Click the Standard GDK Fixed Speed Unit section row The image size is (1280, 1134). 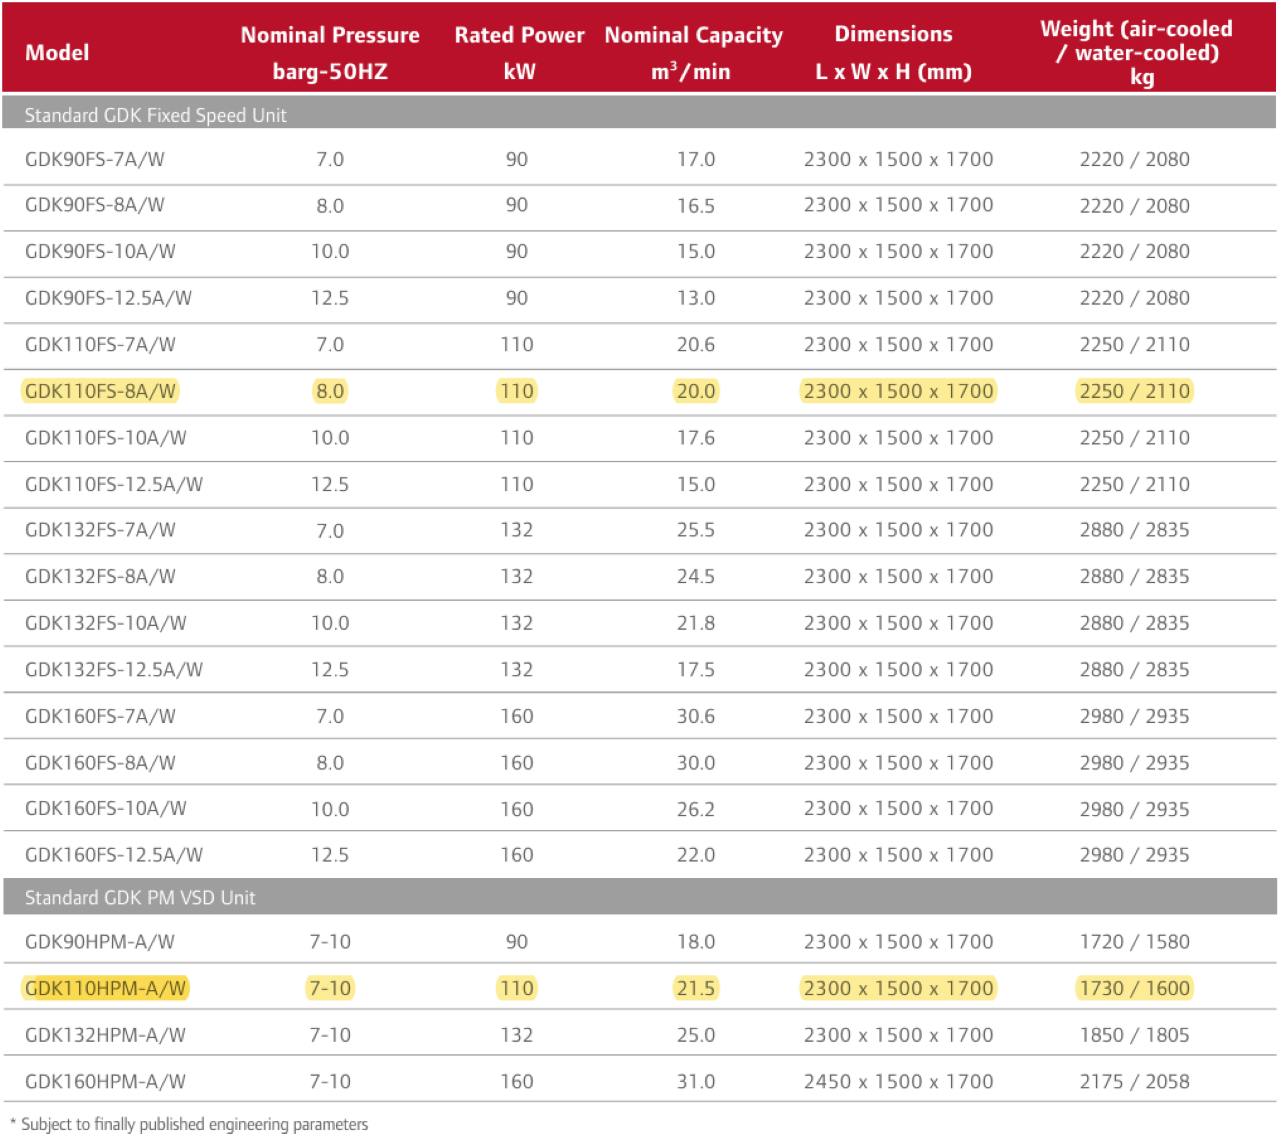pos(156,115)
